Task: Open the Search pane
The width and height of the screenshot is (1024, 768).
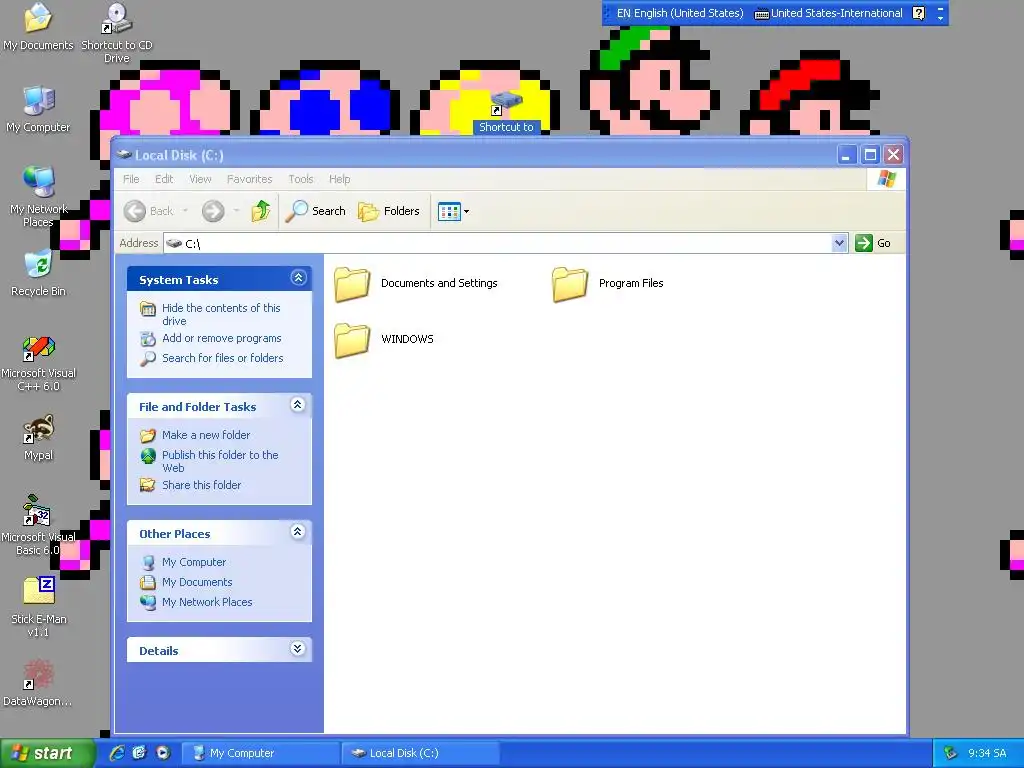Action: pos(316,211)
